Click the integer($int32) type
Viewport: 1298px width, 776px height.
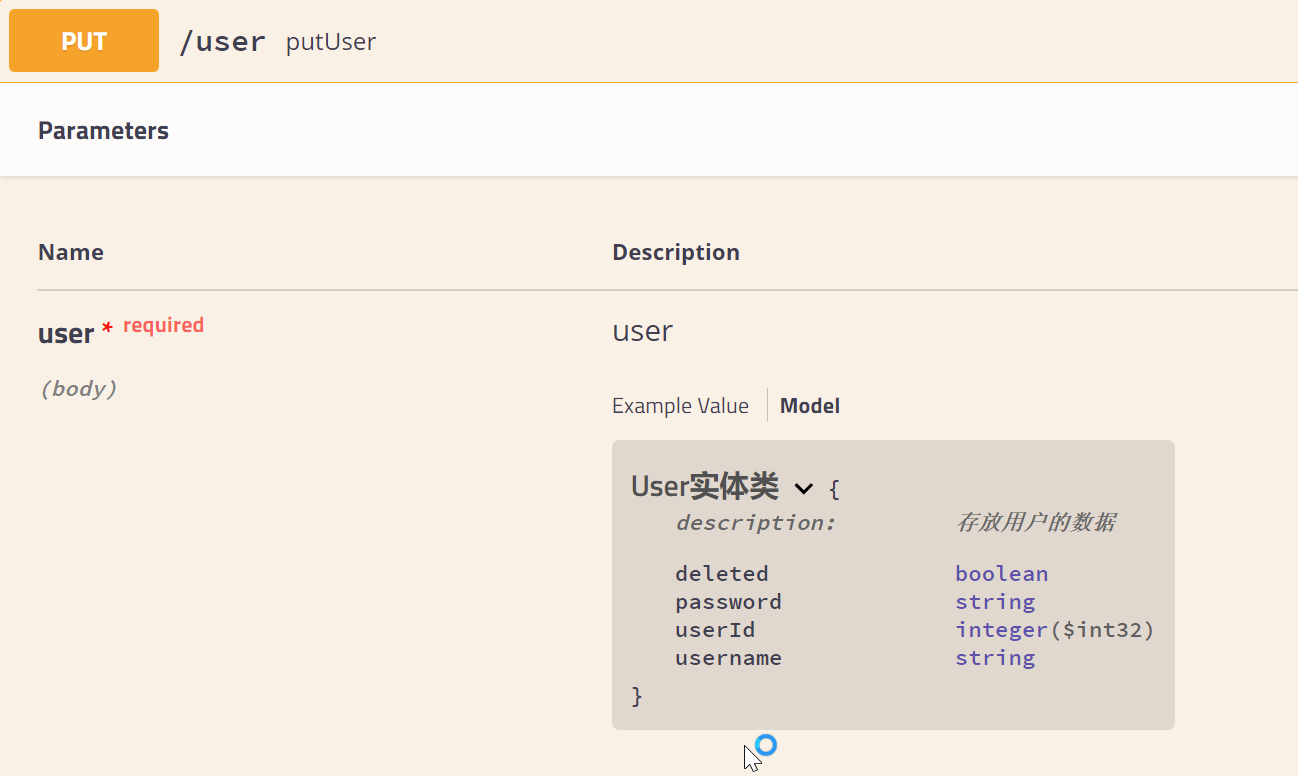(x=1055, y=630)
